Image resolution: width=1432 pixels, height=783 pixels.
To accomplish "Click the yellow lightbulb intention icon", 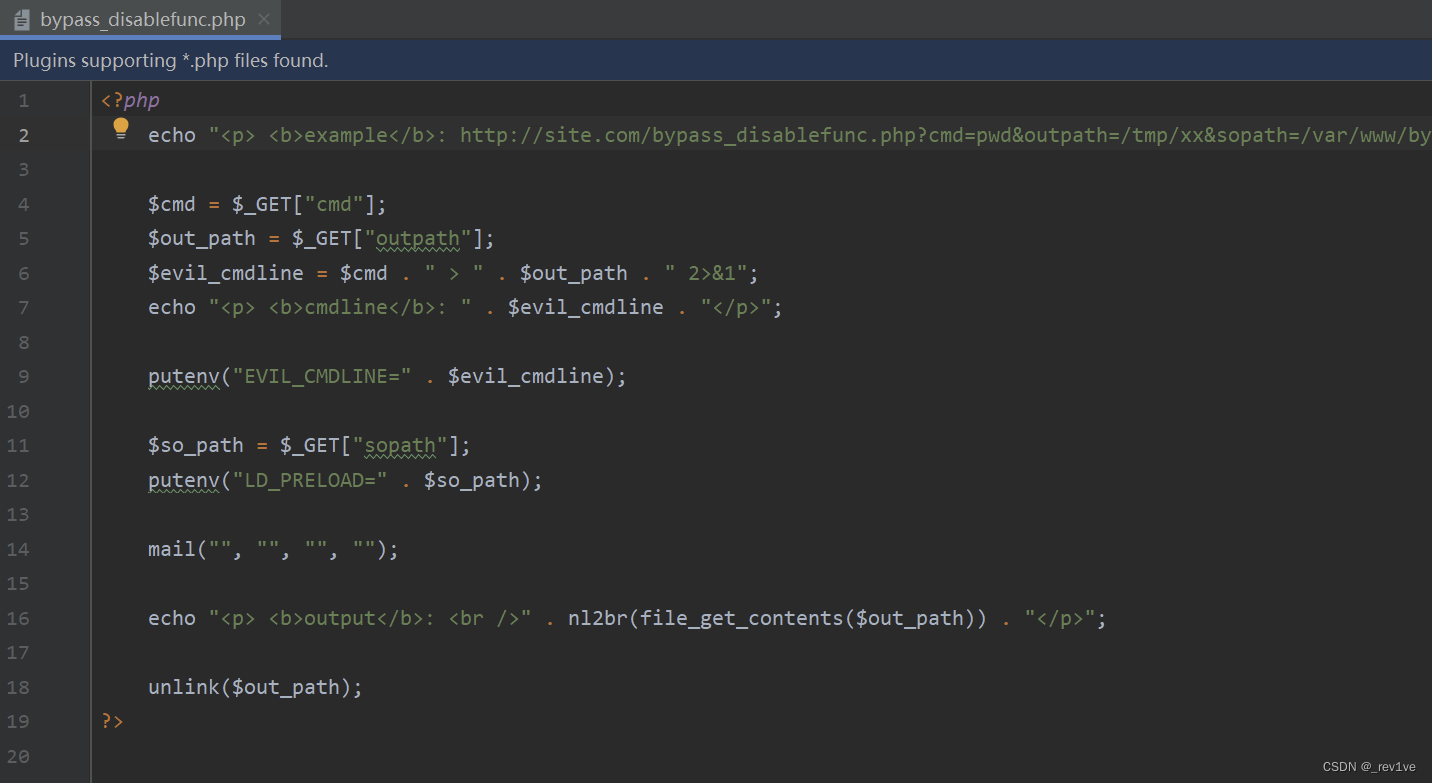I will click(121, 128).
